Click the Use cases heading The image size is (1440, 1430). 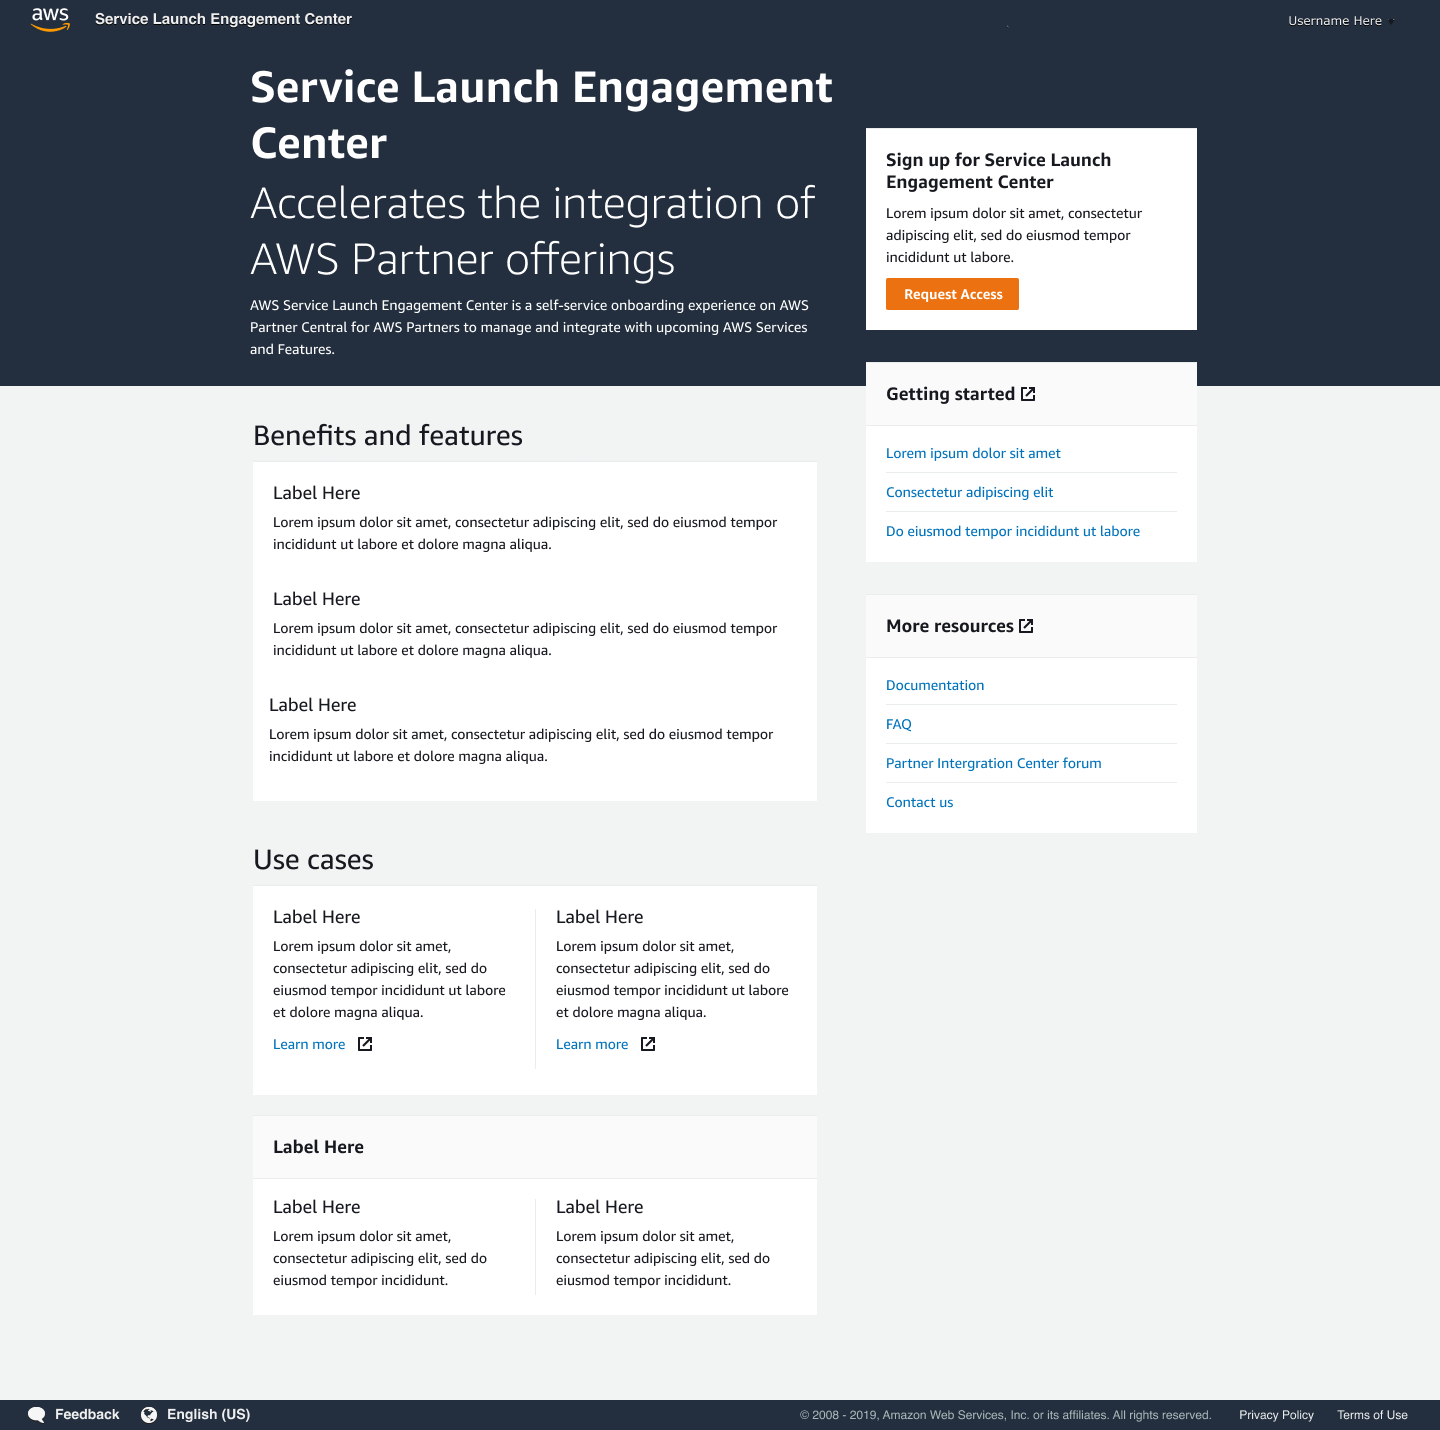tap(313, 860)
